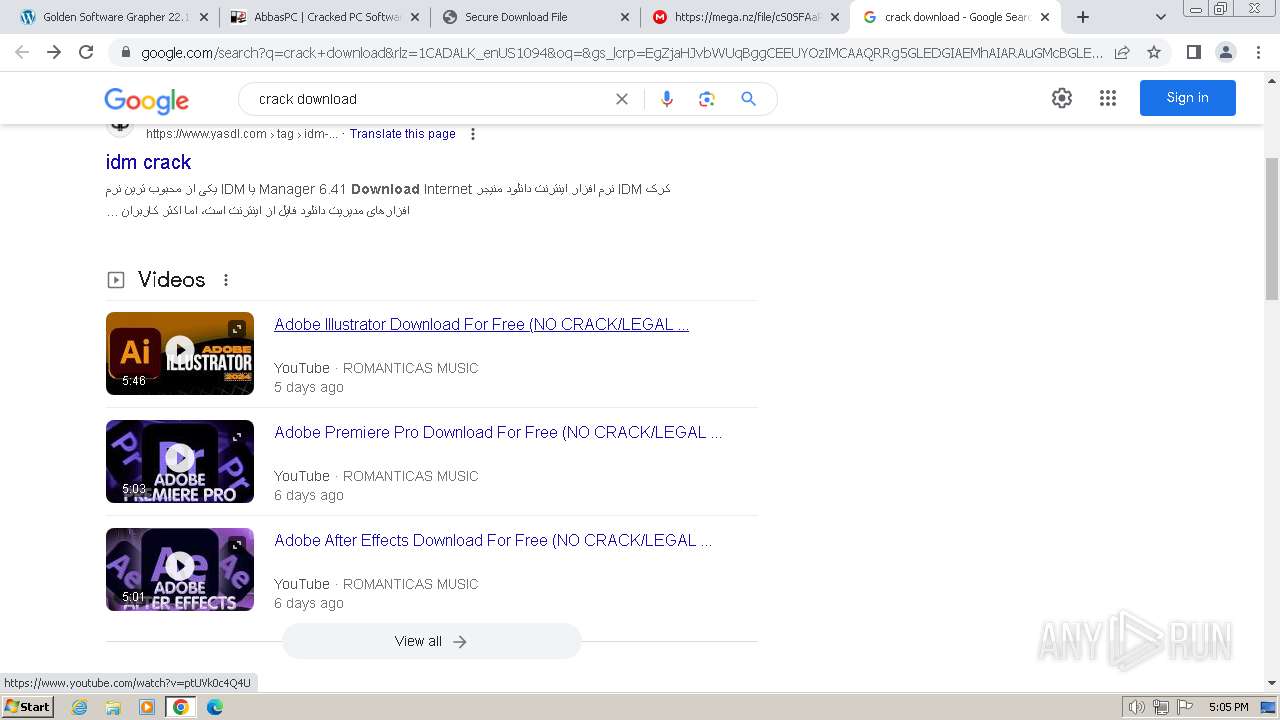Open Videos section three-dot options
Viewport: 1280px width, 720px height.
click(226, 280)
